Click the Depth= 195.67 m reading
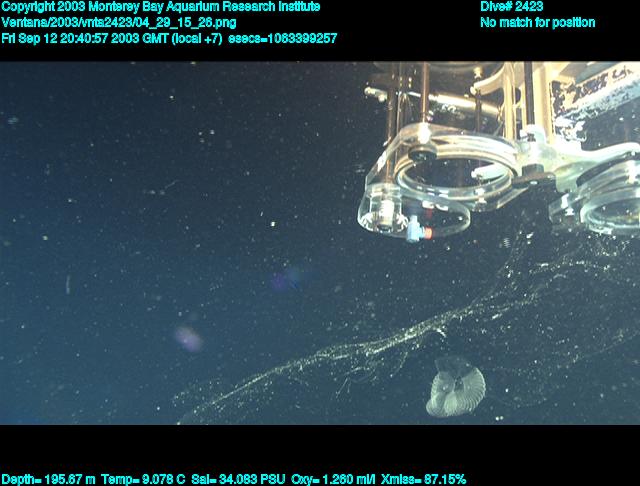 49,479
